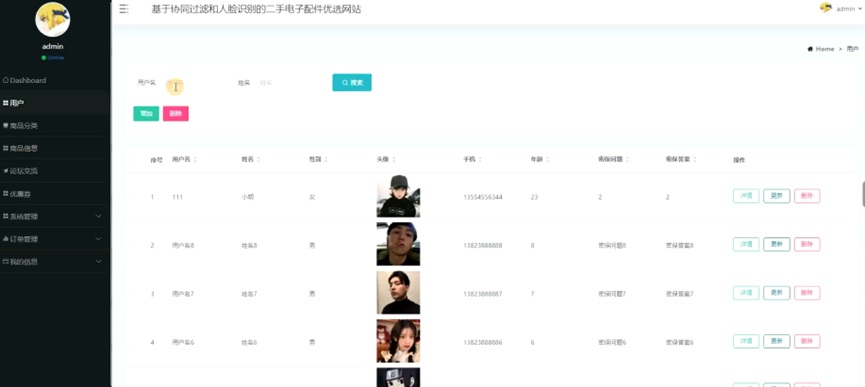This screenshot has width=865, height=387.
Task: Click the blue 搜索 search button
Action: tap(352, 83)
